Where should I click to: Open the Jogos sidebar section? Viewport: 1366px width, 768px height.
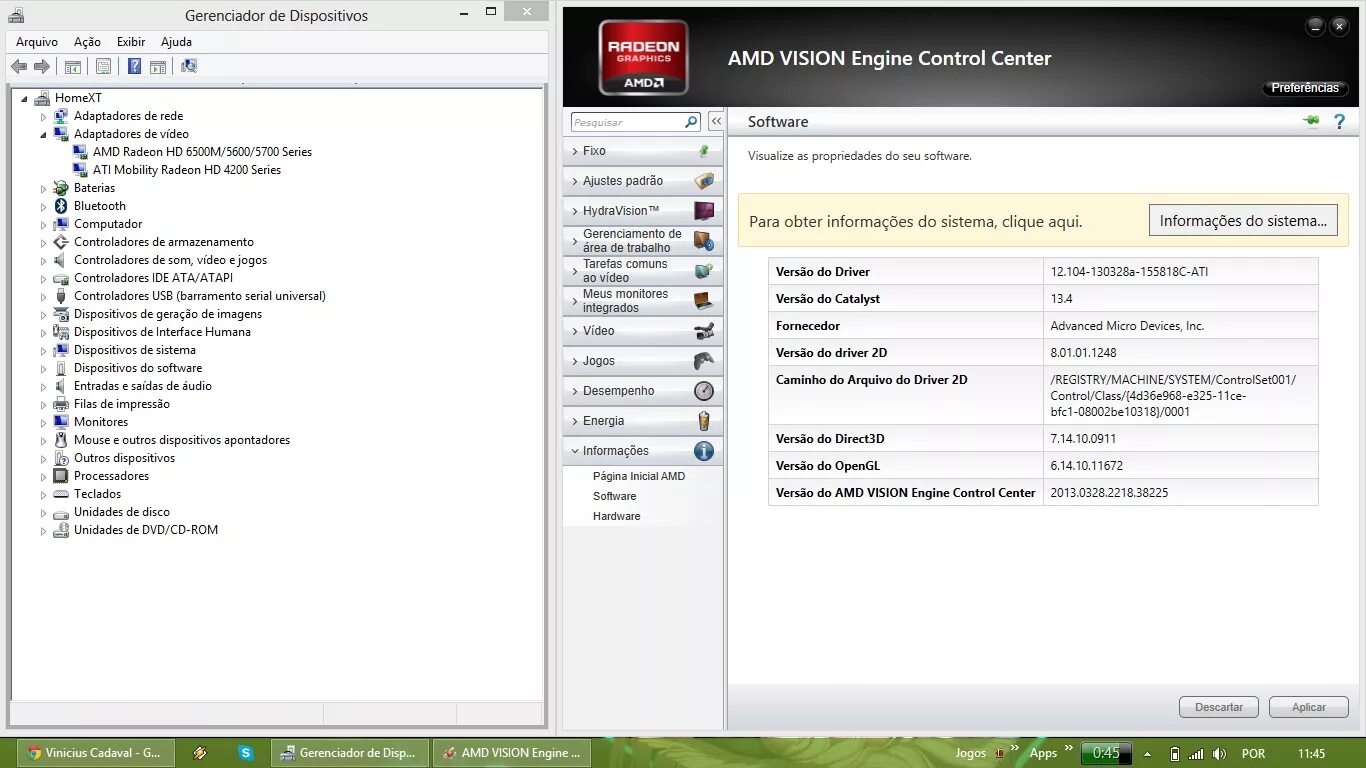643,361
